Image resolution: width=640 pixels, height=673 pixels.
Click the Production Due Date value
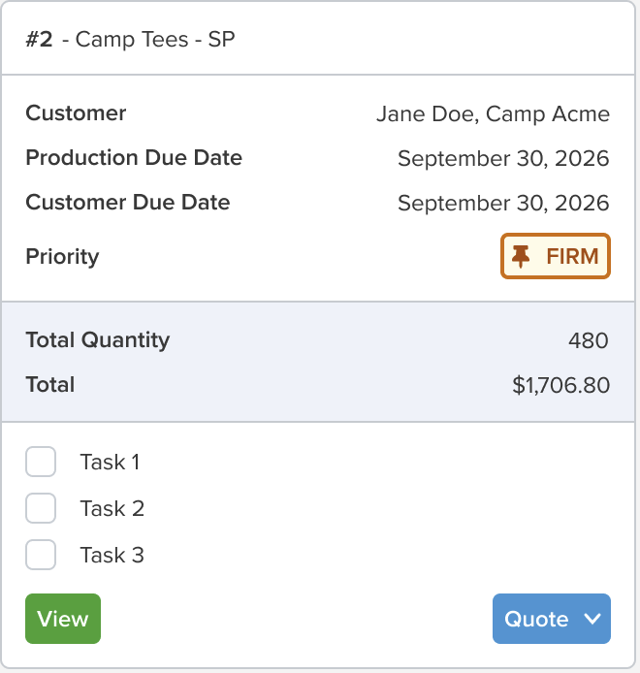point(503,158)
